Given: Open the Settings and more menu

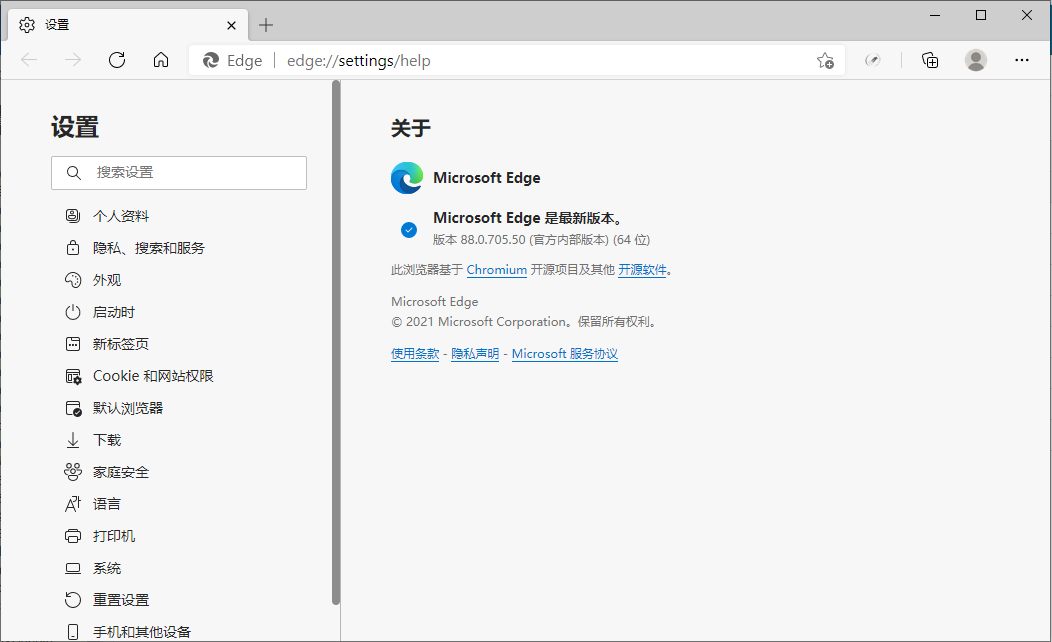Looking at the screenshot, I should coord(1021,60).
